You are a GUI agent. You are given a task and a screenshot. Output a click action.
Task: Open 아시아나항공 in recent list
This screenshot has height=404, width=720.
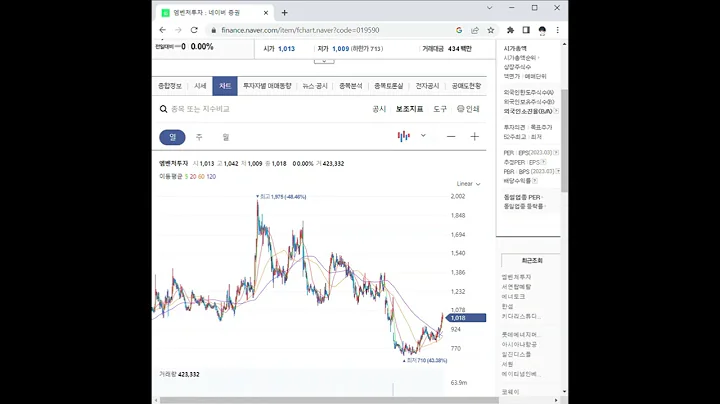tap(519, 344)
